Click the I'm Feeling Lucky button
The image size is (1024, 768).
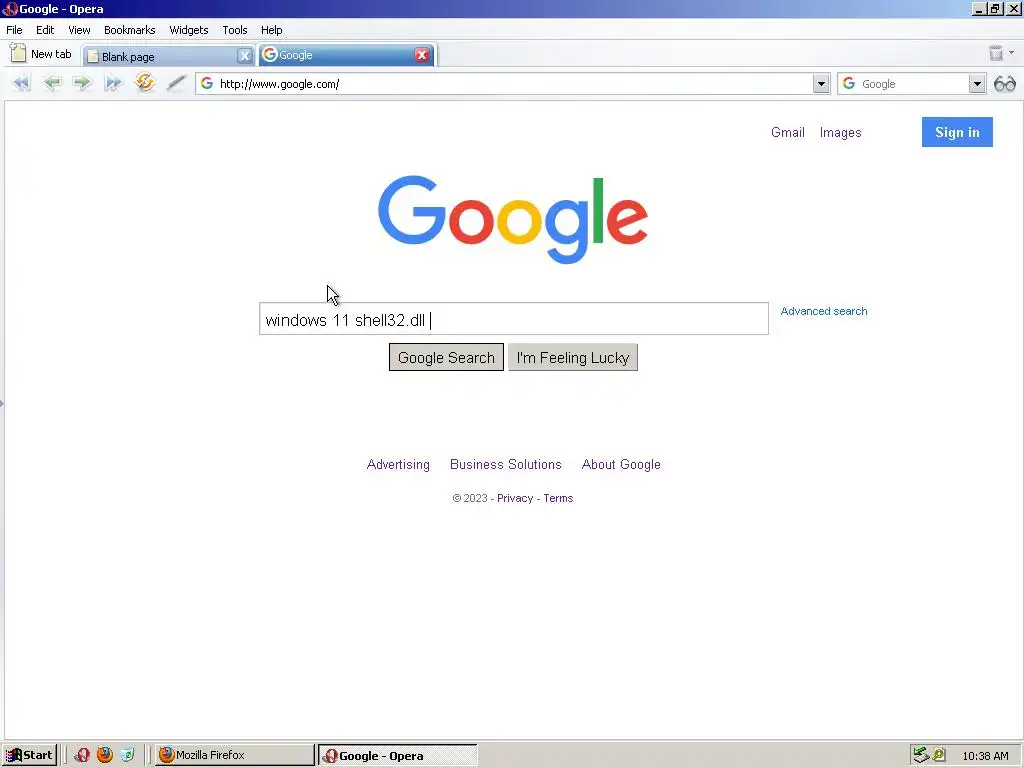click(573, 357)
